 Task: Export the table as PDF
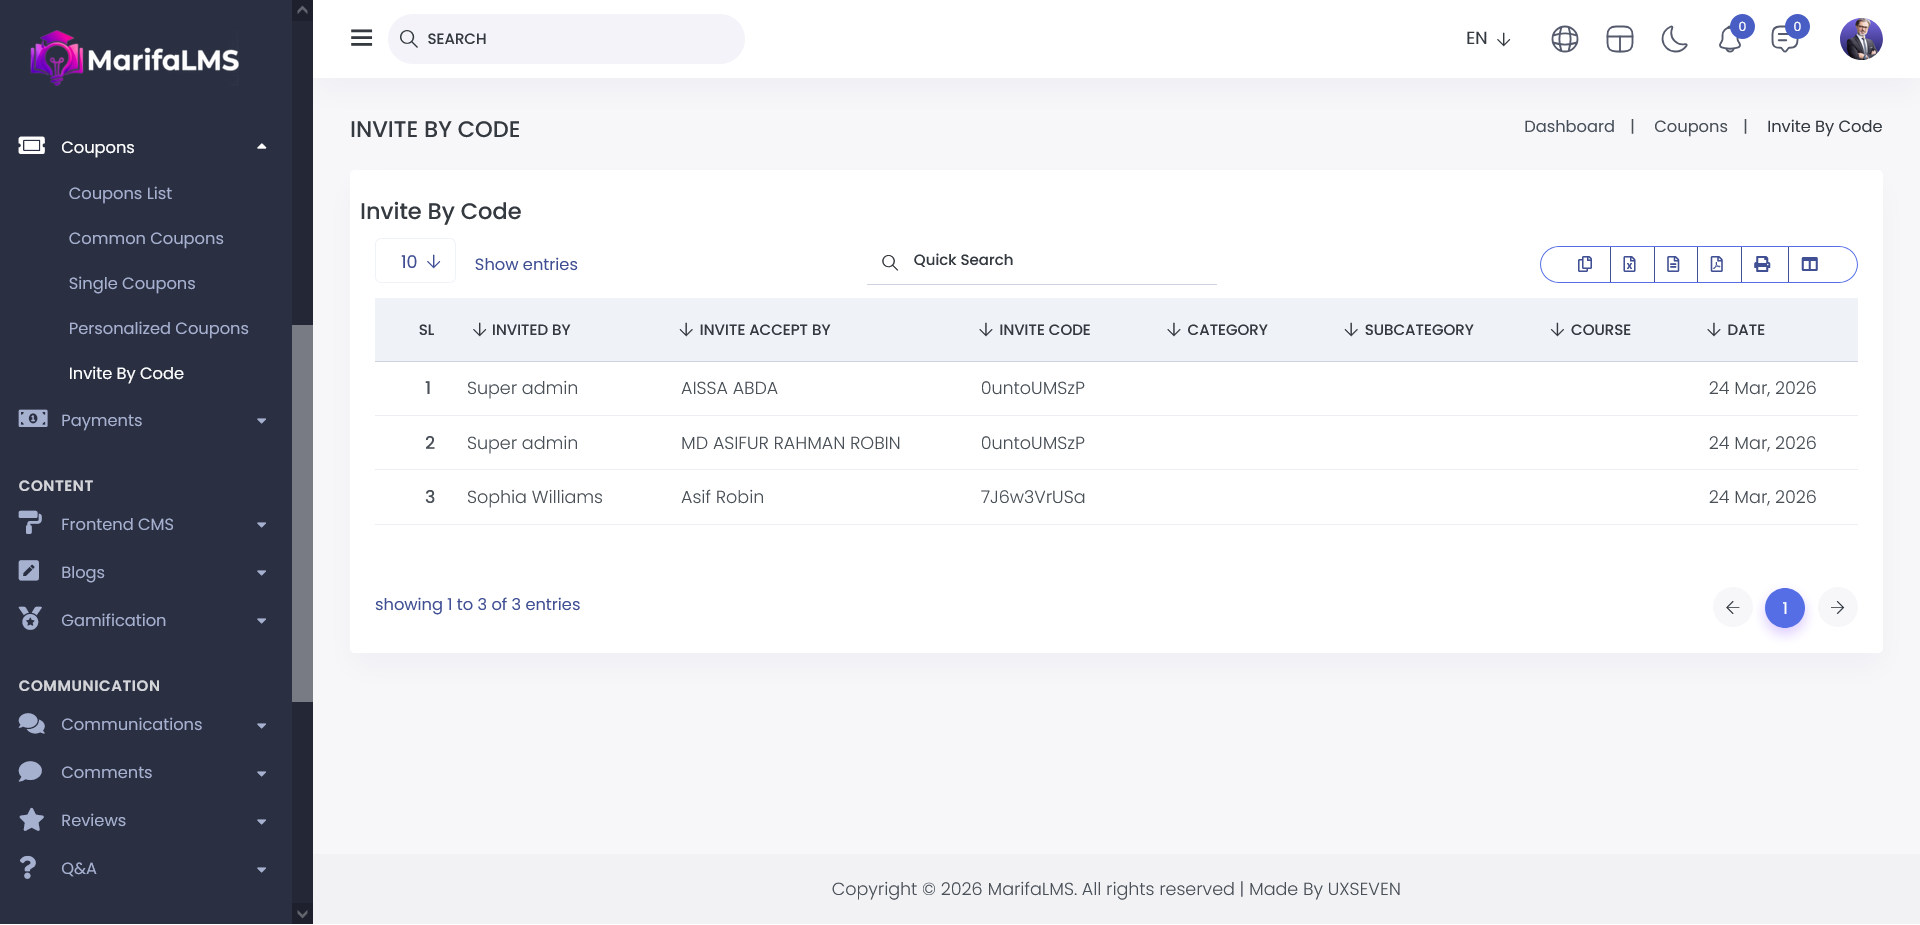1717,264
